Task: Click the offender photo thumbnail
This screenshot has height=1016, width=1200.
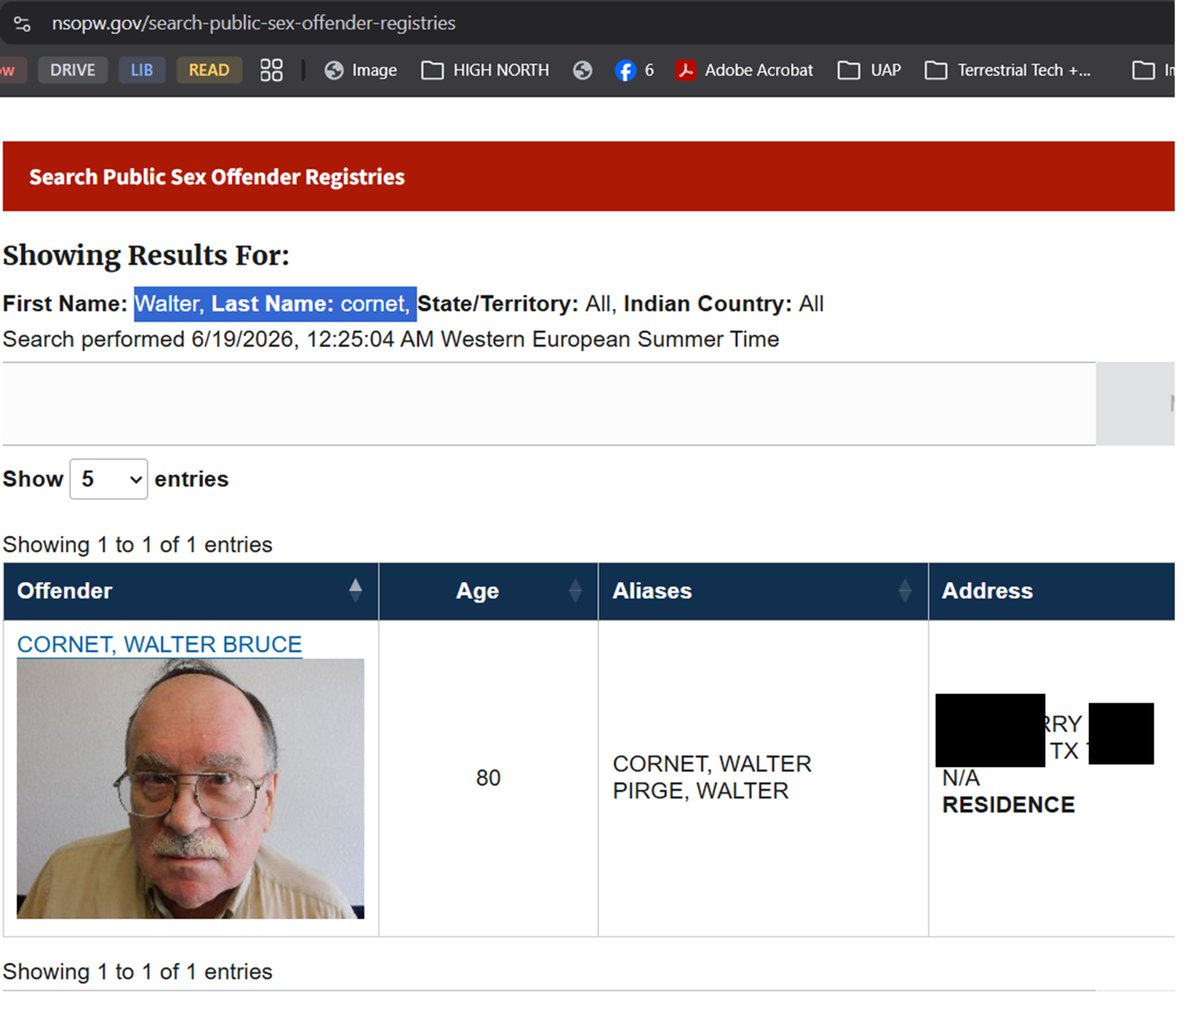Action: pyautogui.click(x=190, y=788)
